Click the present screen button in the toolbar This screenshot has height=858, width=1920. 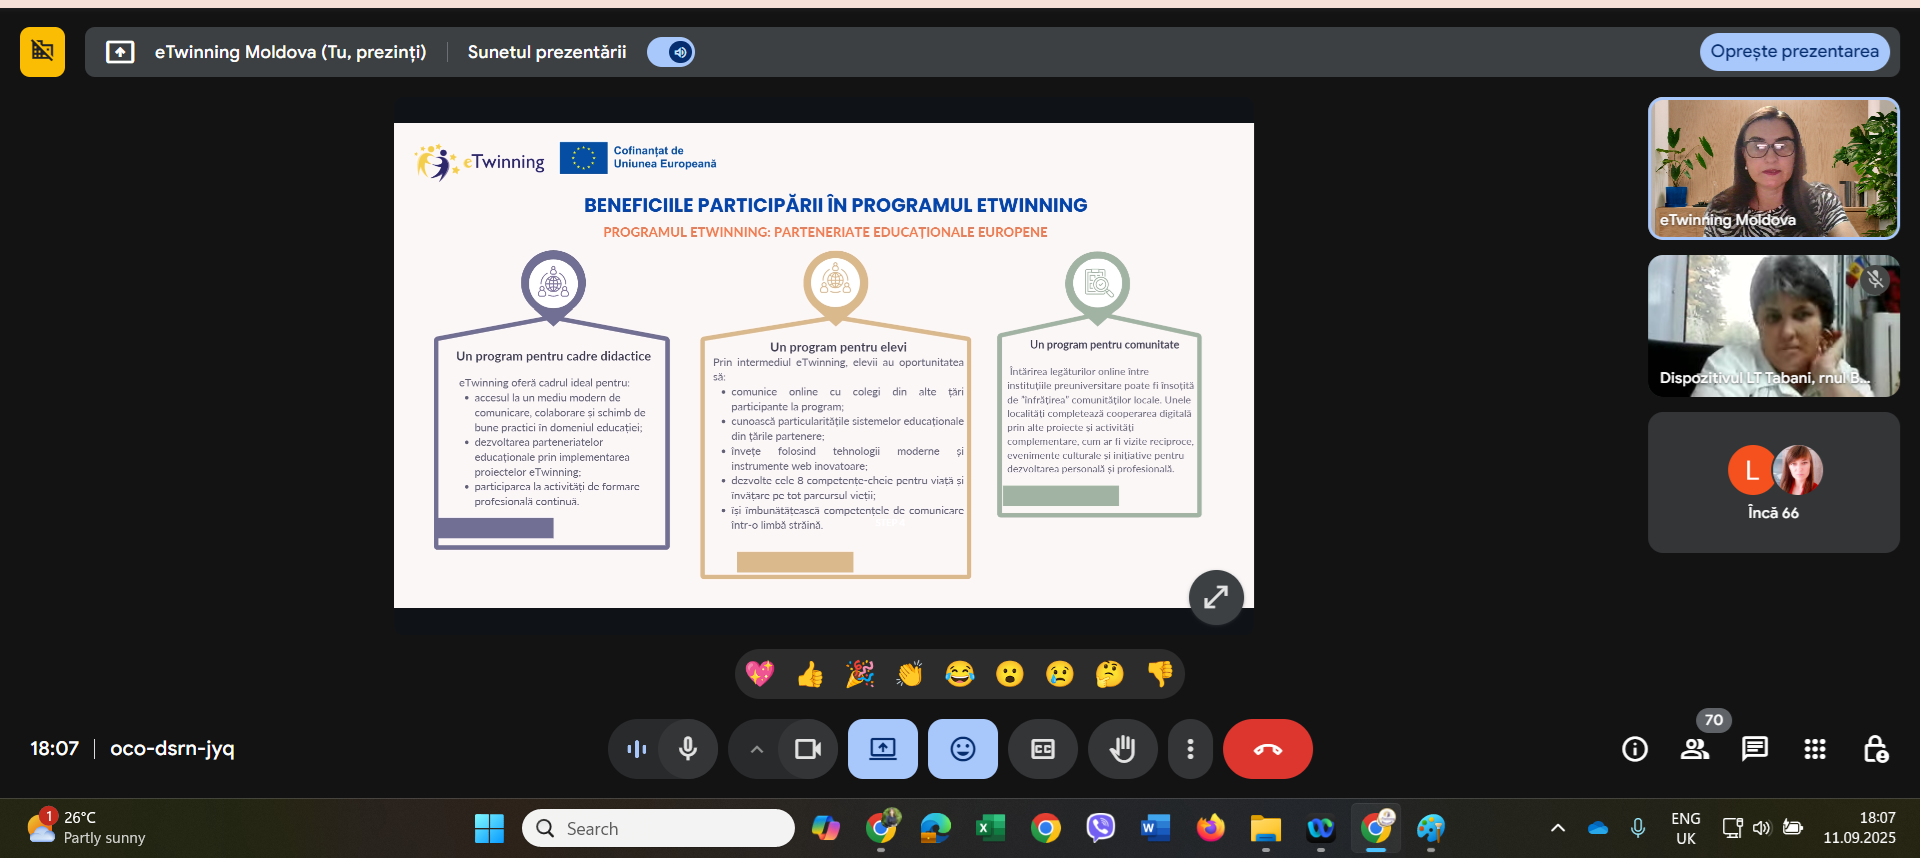coord(883,749)
